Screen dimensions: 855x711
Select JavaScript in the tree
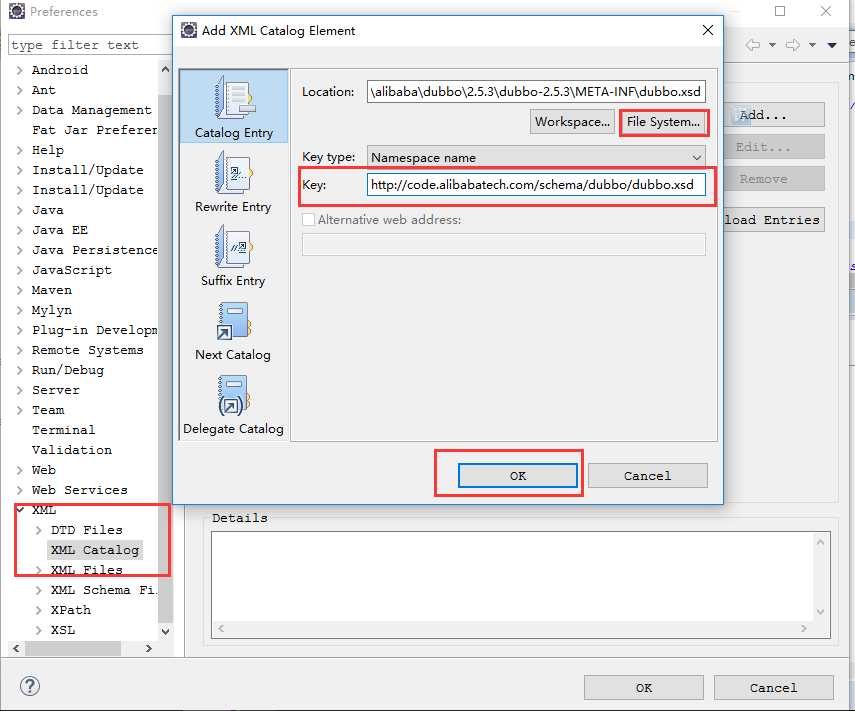point(71,270)
